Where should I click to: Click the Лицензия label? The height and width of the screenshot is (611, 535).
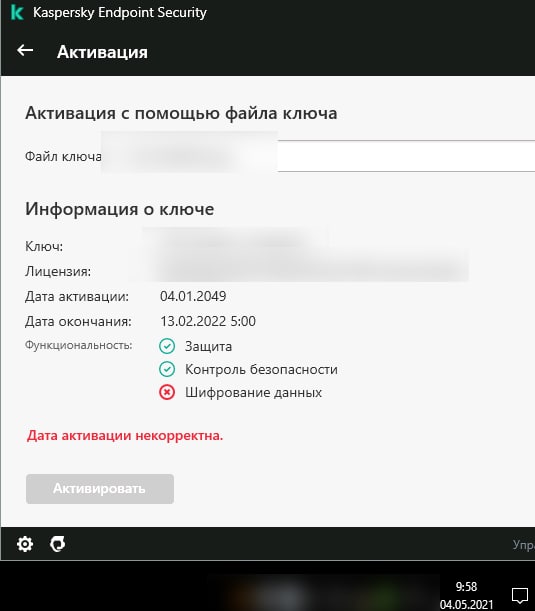pyautogui.click(x=58, y=272)
